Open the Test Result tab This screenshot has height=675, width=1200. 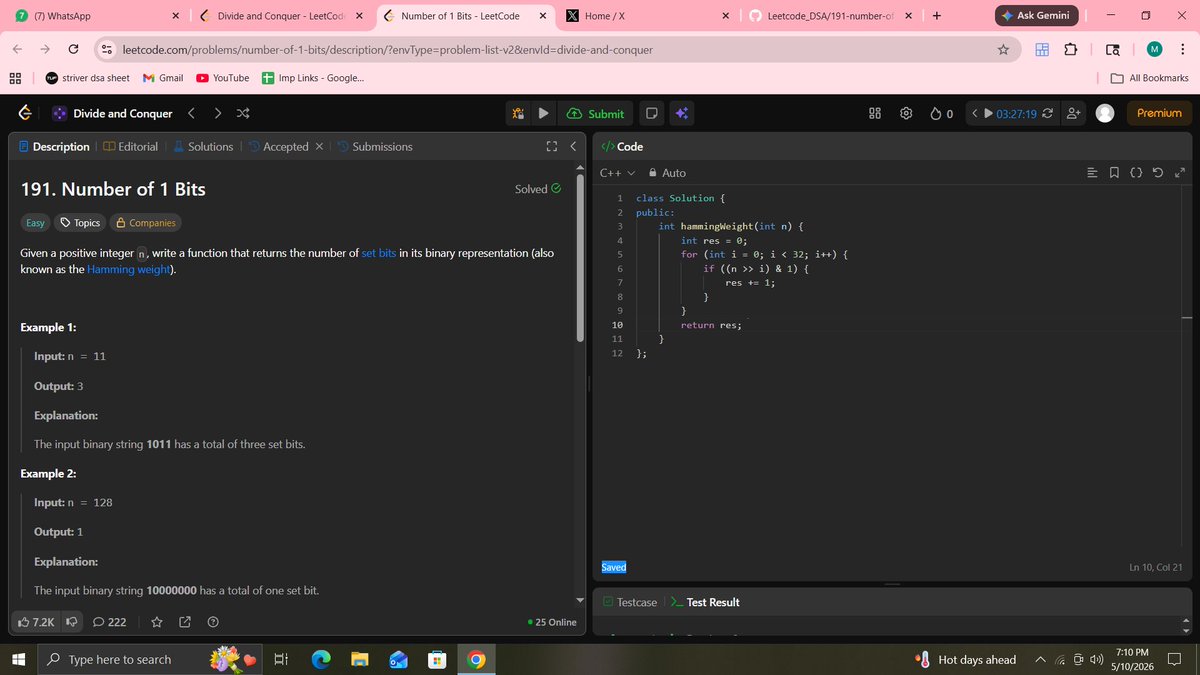(x=705, y=602)
